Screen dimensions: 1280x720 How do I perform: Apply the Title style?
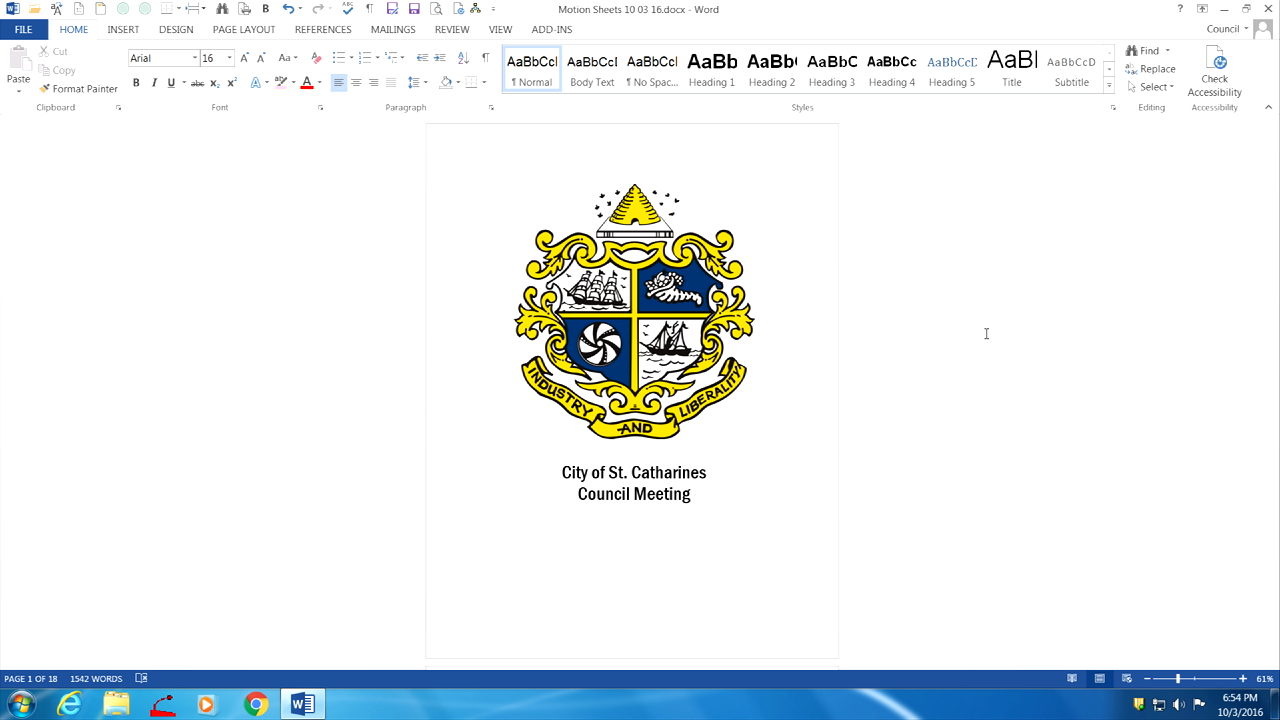1012,70
